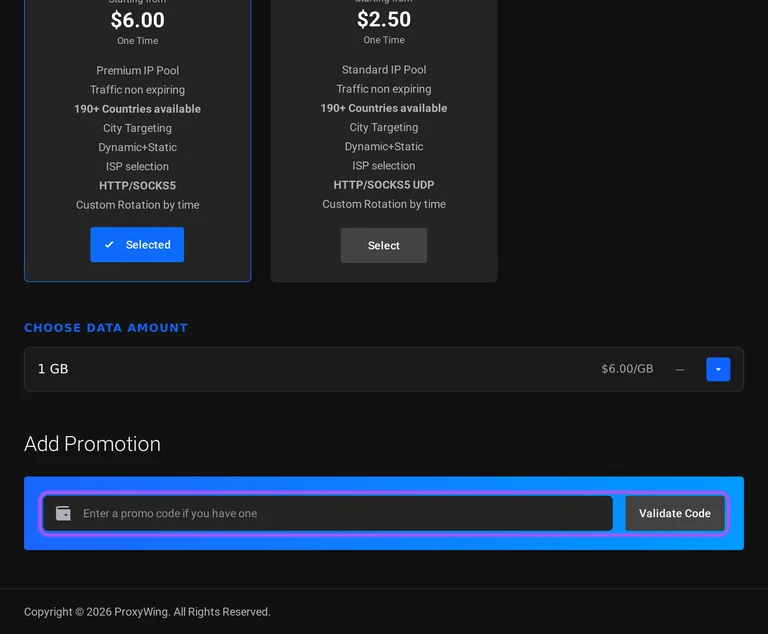Image resolution: width=768 pixels, height=634 pixels.
Task: Click the ProxyWing copyright text
Action: [x=147, y=612]
